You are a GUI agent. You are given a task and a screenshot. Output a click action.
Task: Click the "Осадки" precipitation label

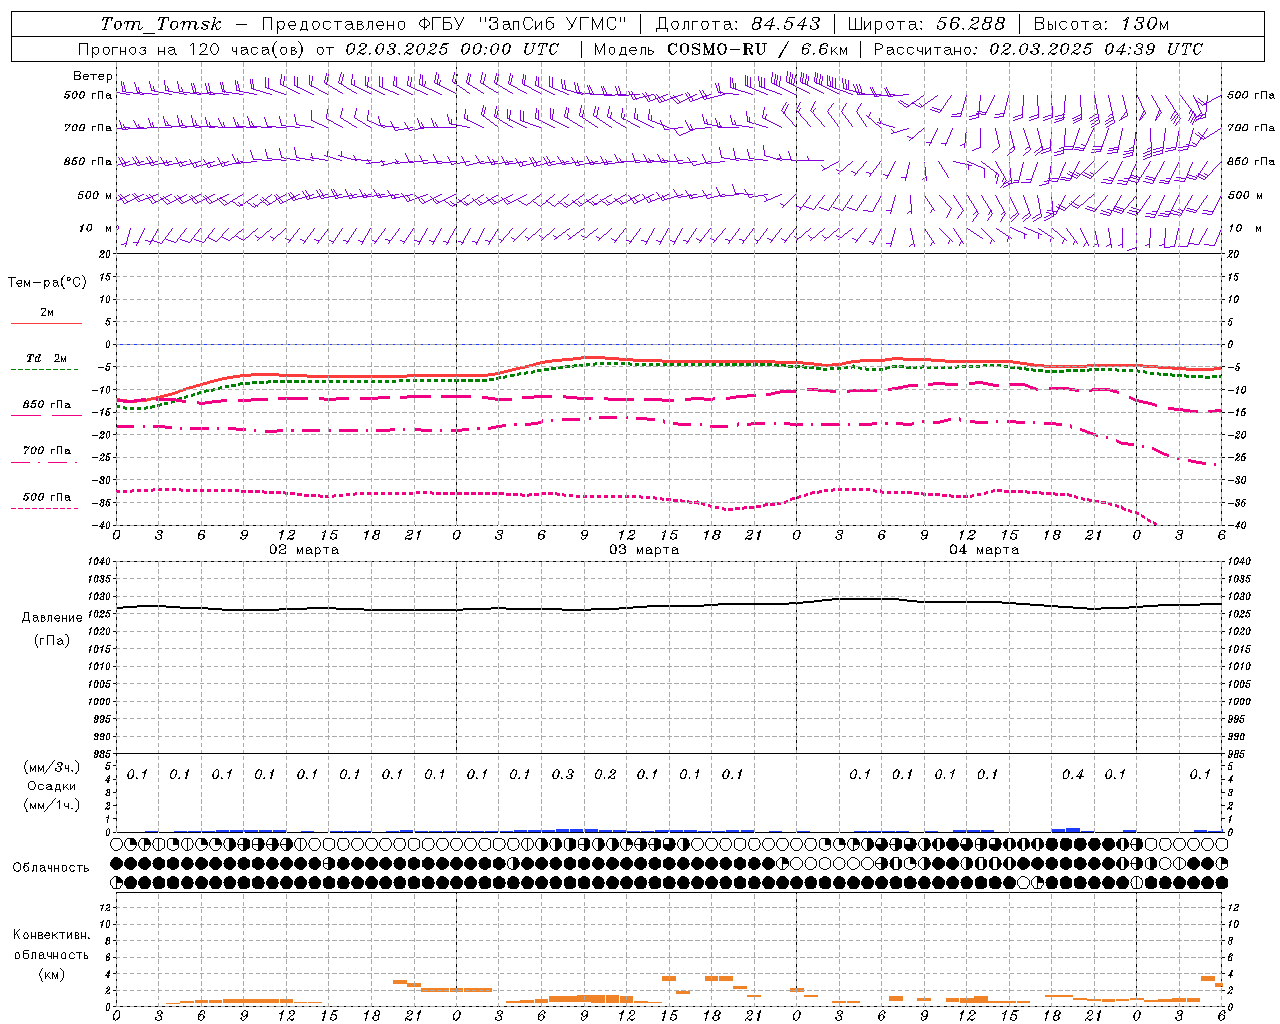click(x=52, y=786)
